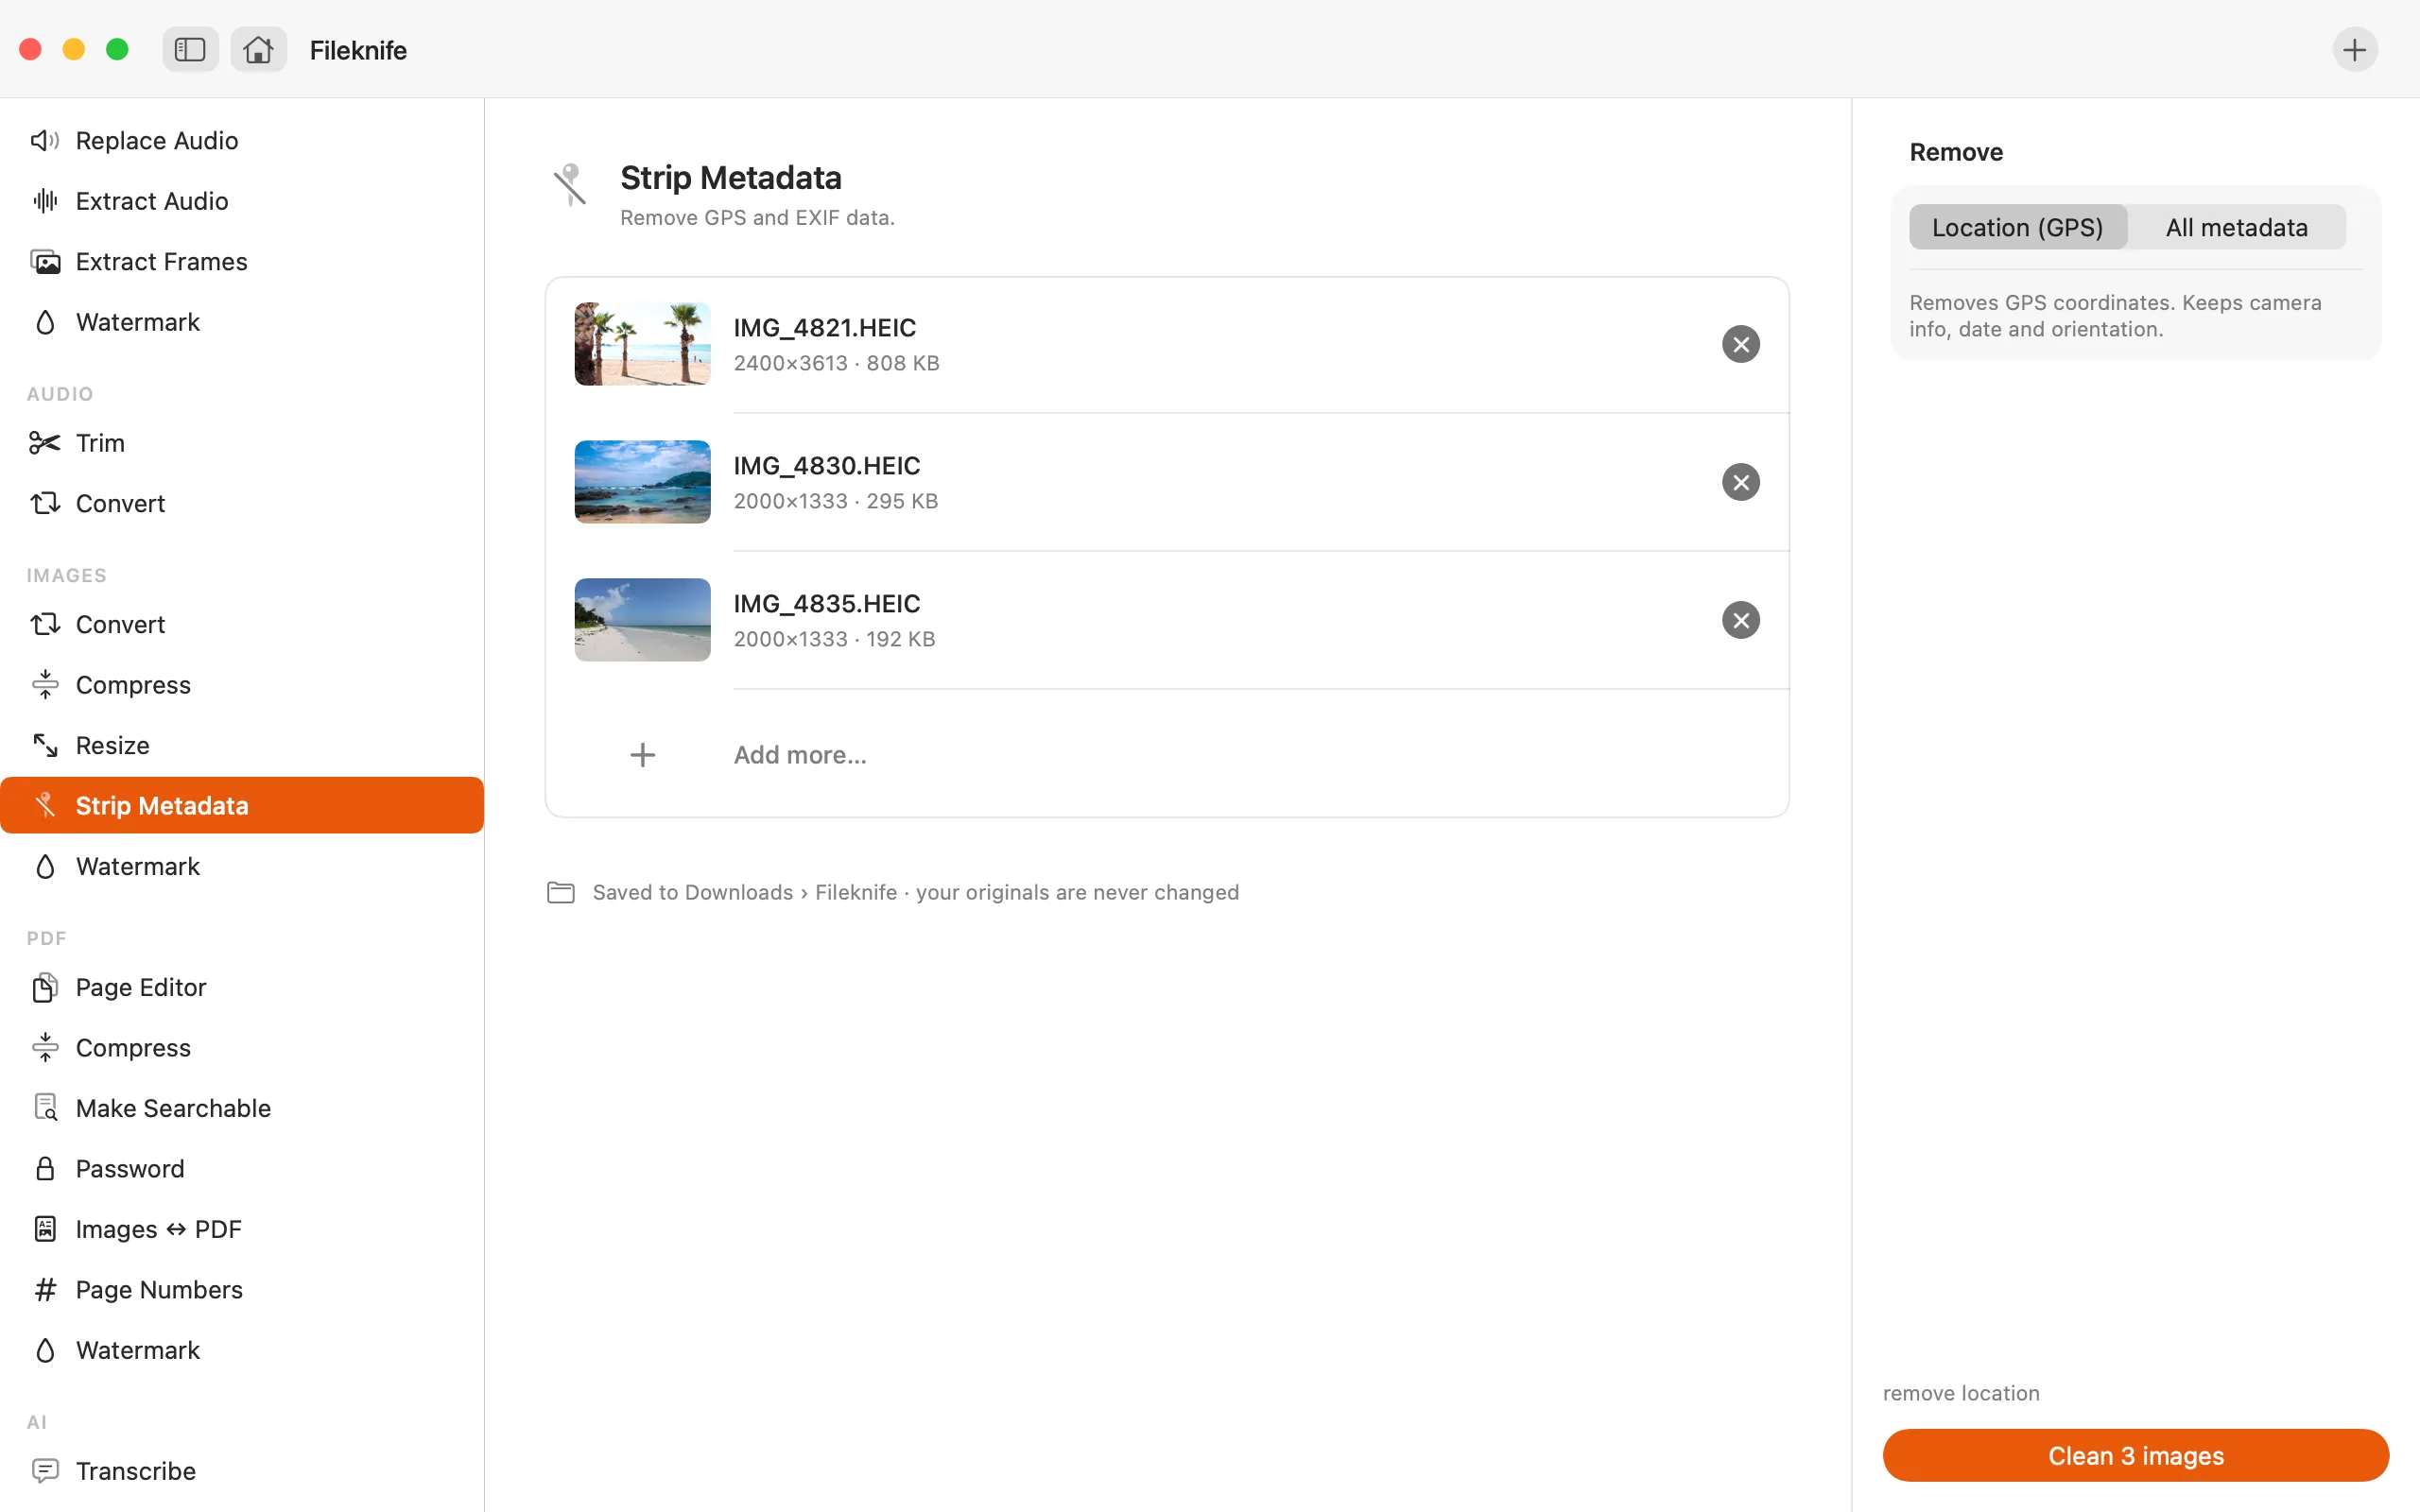The height and width of the screenshot is (1512, 2420).
Task: Open Transcribe speech bubble icon
Action: point(45,1470)
